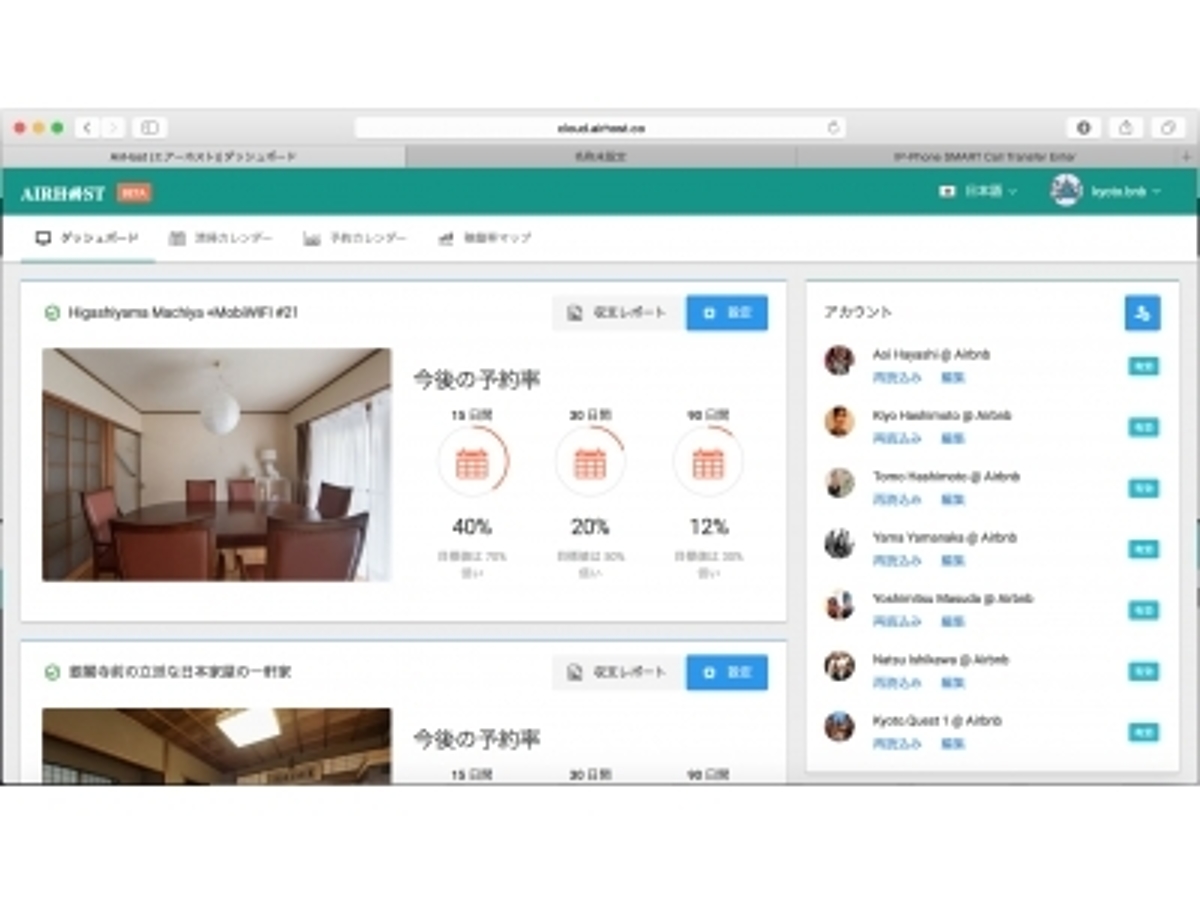Toggle the status badge for Natsu Ishikawa

tap(1143, 671)
